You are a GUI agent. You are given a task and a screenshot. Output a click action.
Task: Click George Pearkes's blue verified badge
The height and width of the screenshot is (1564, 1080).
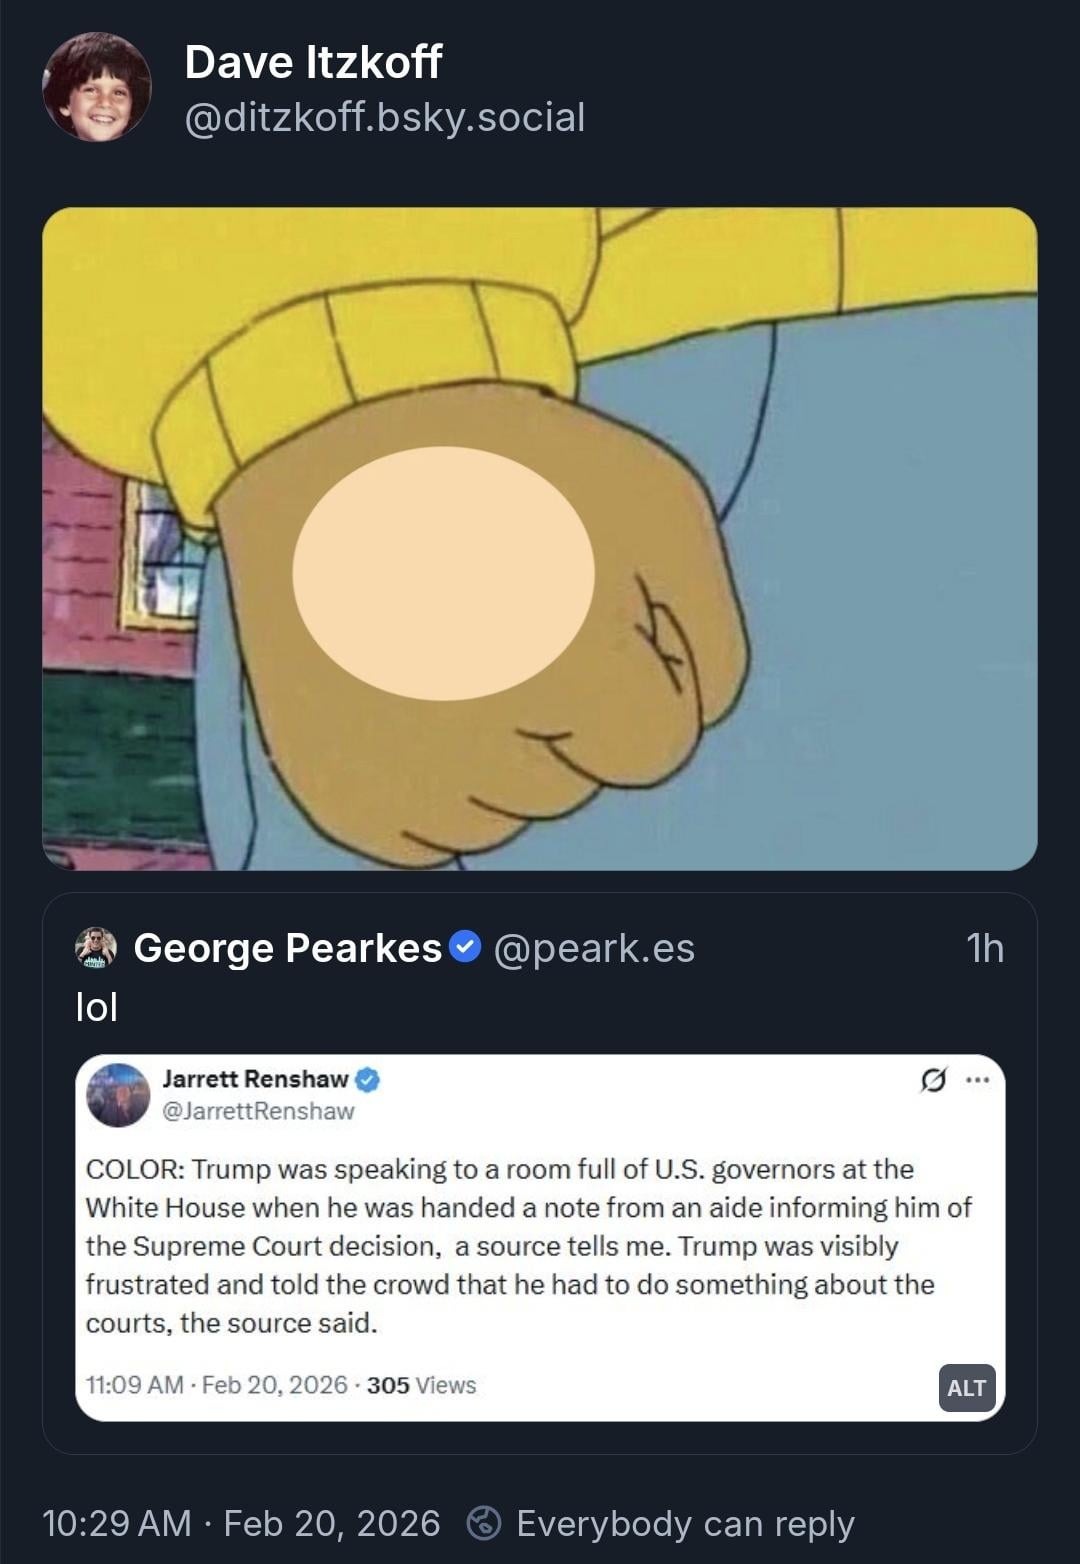tap(465, 946)
